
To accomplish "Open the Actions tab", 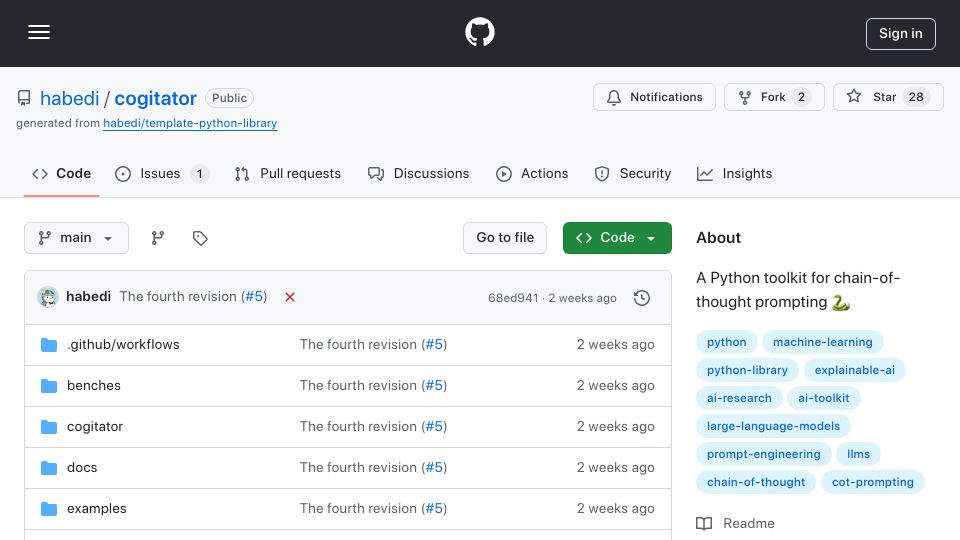I will coord(531,174).
